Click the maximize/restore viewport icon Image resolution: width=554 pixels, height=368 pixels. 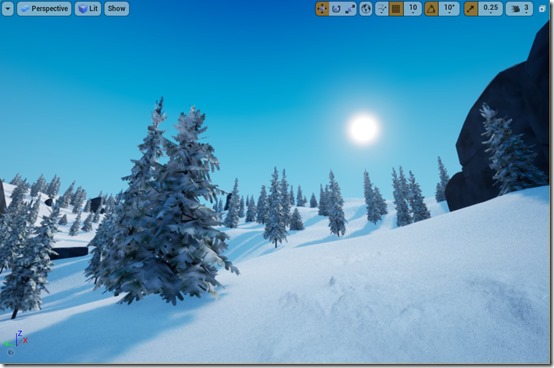[x=542, y=9]
